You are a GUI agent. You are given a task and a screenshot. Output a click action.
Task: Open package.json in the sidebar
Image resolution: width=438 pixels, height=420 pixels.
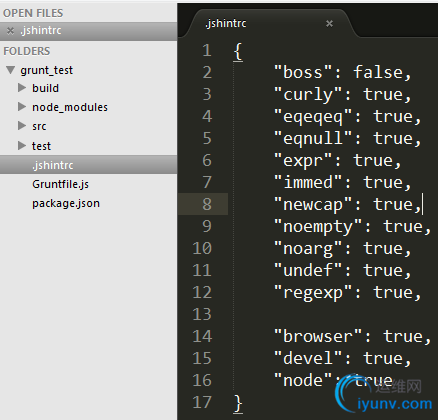point(66,203)
